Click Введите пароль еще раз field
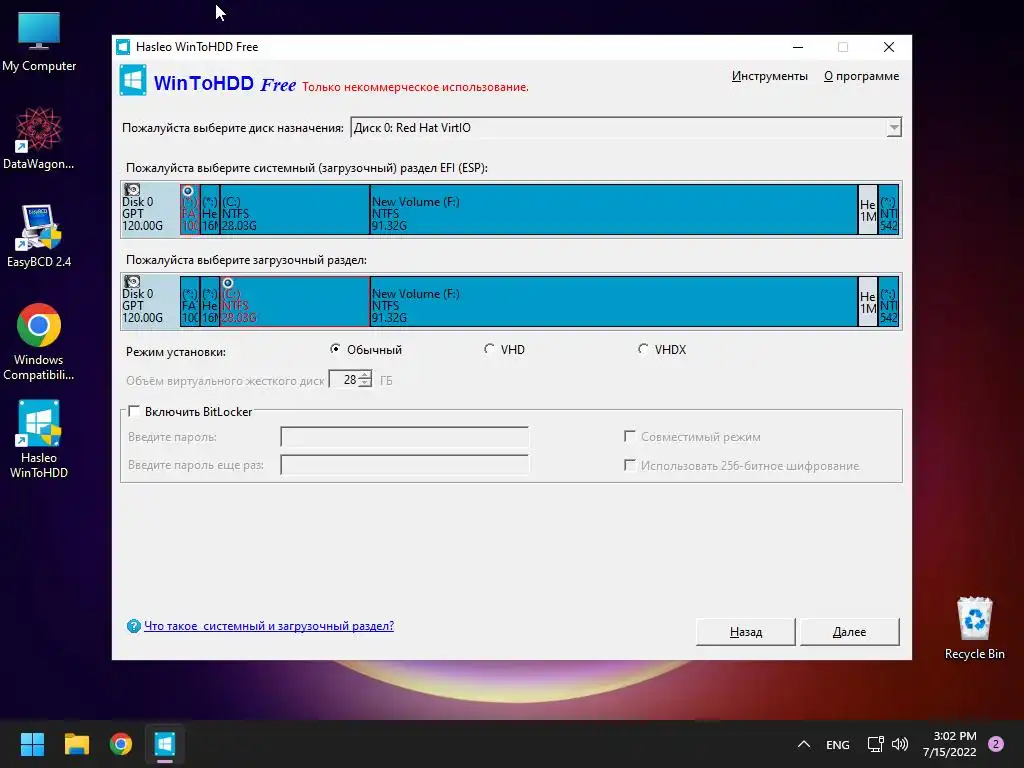The image size is (1024, 768). (404, 465)
